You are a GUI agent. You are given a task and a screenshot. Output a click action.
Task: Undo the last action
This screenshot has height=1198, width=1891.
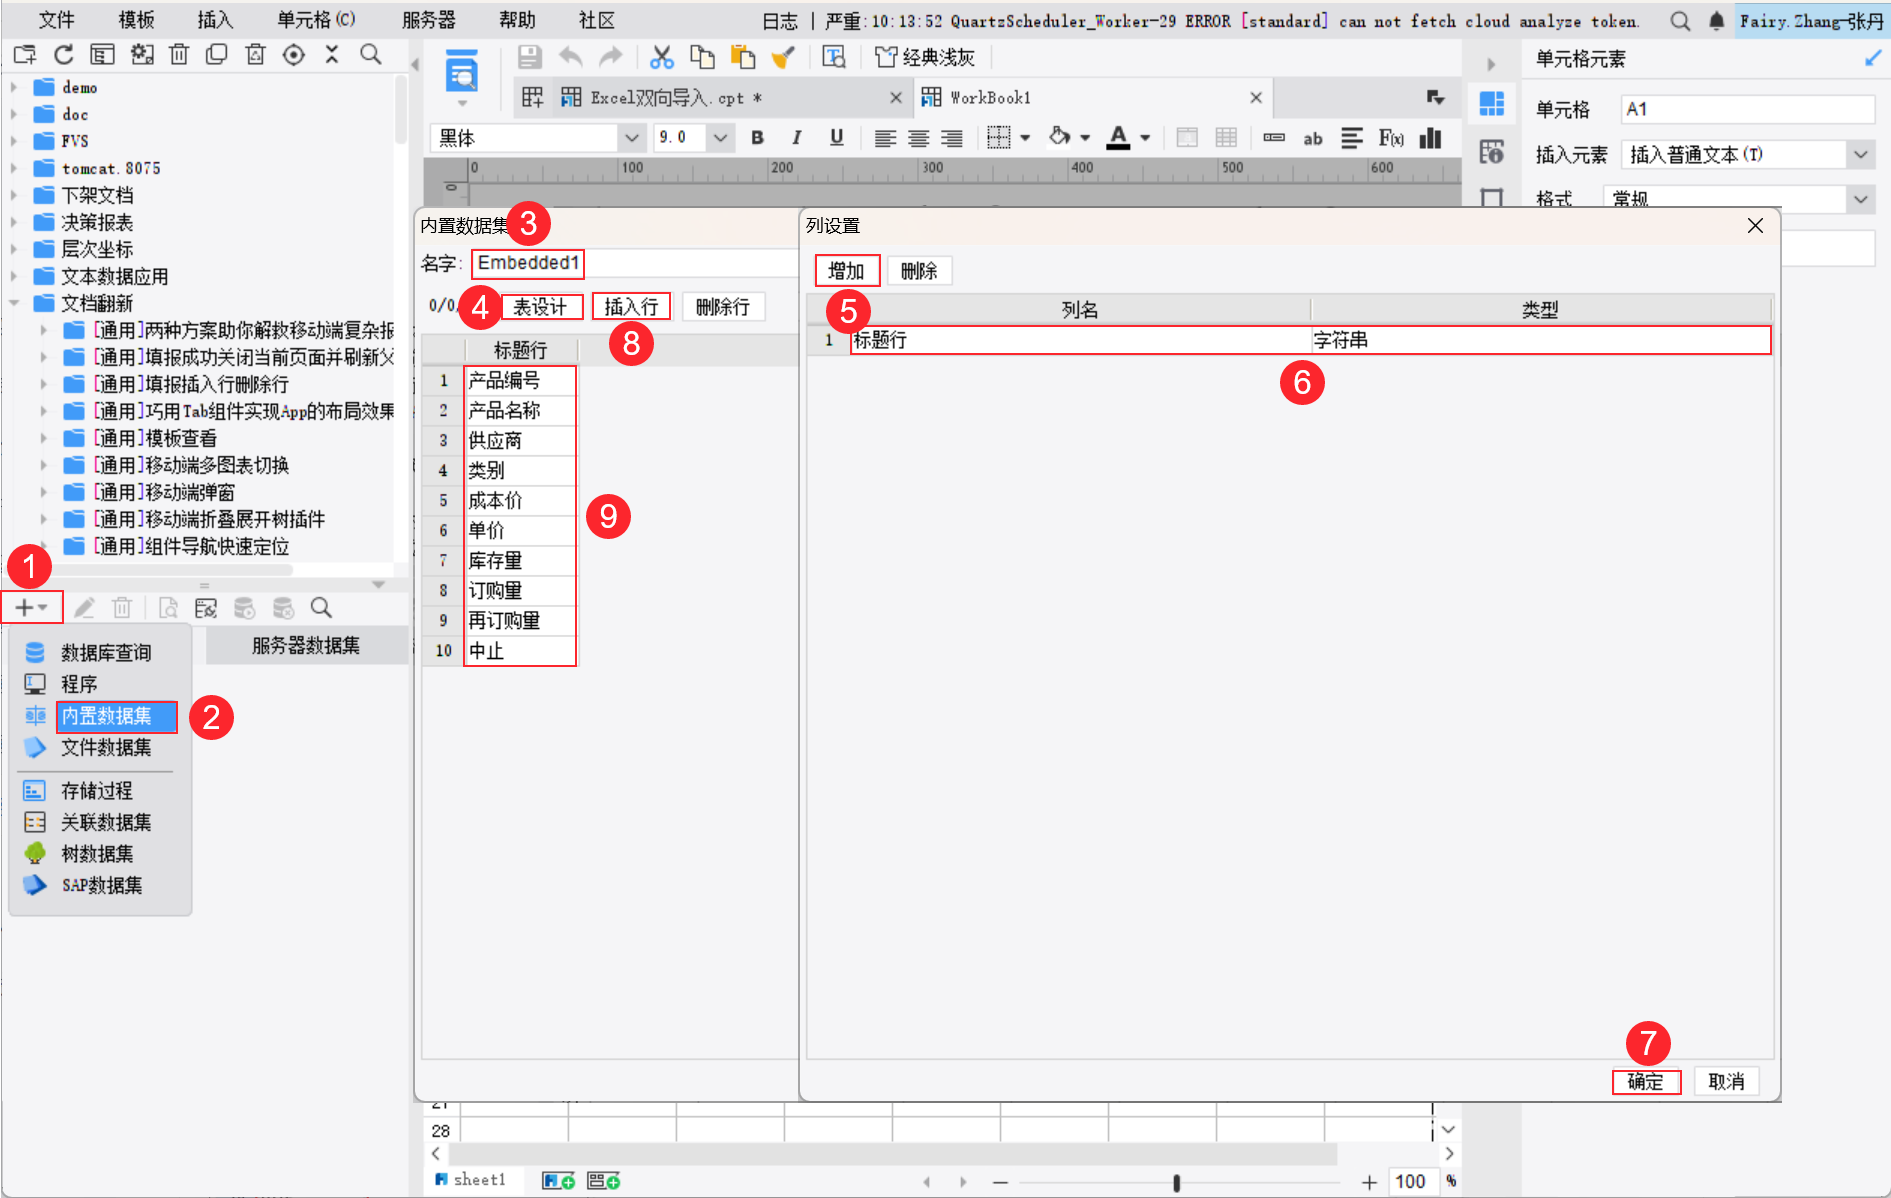point(570,57)
